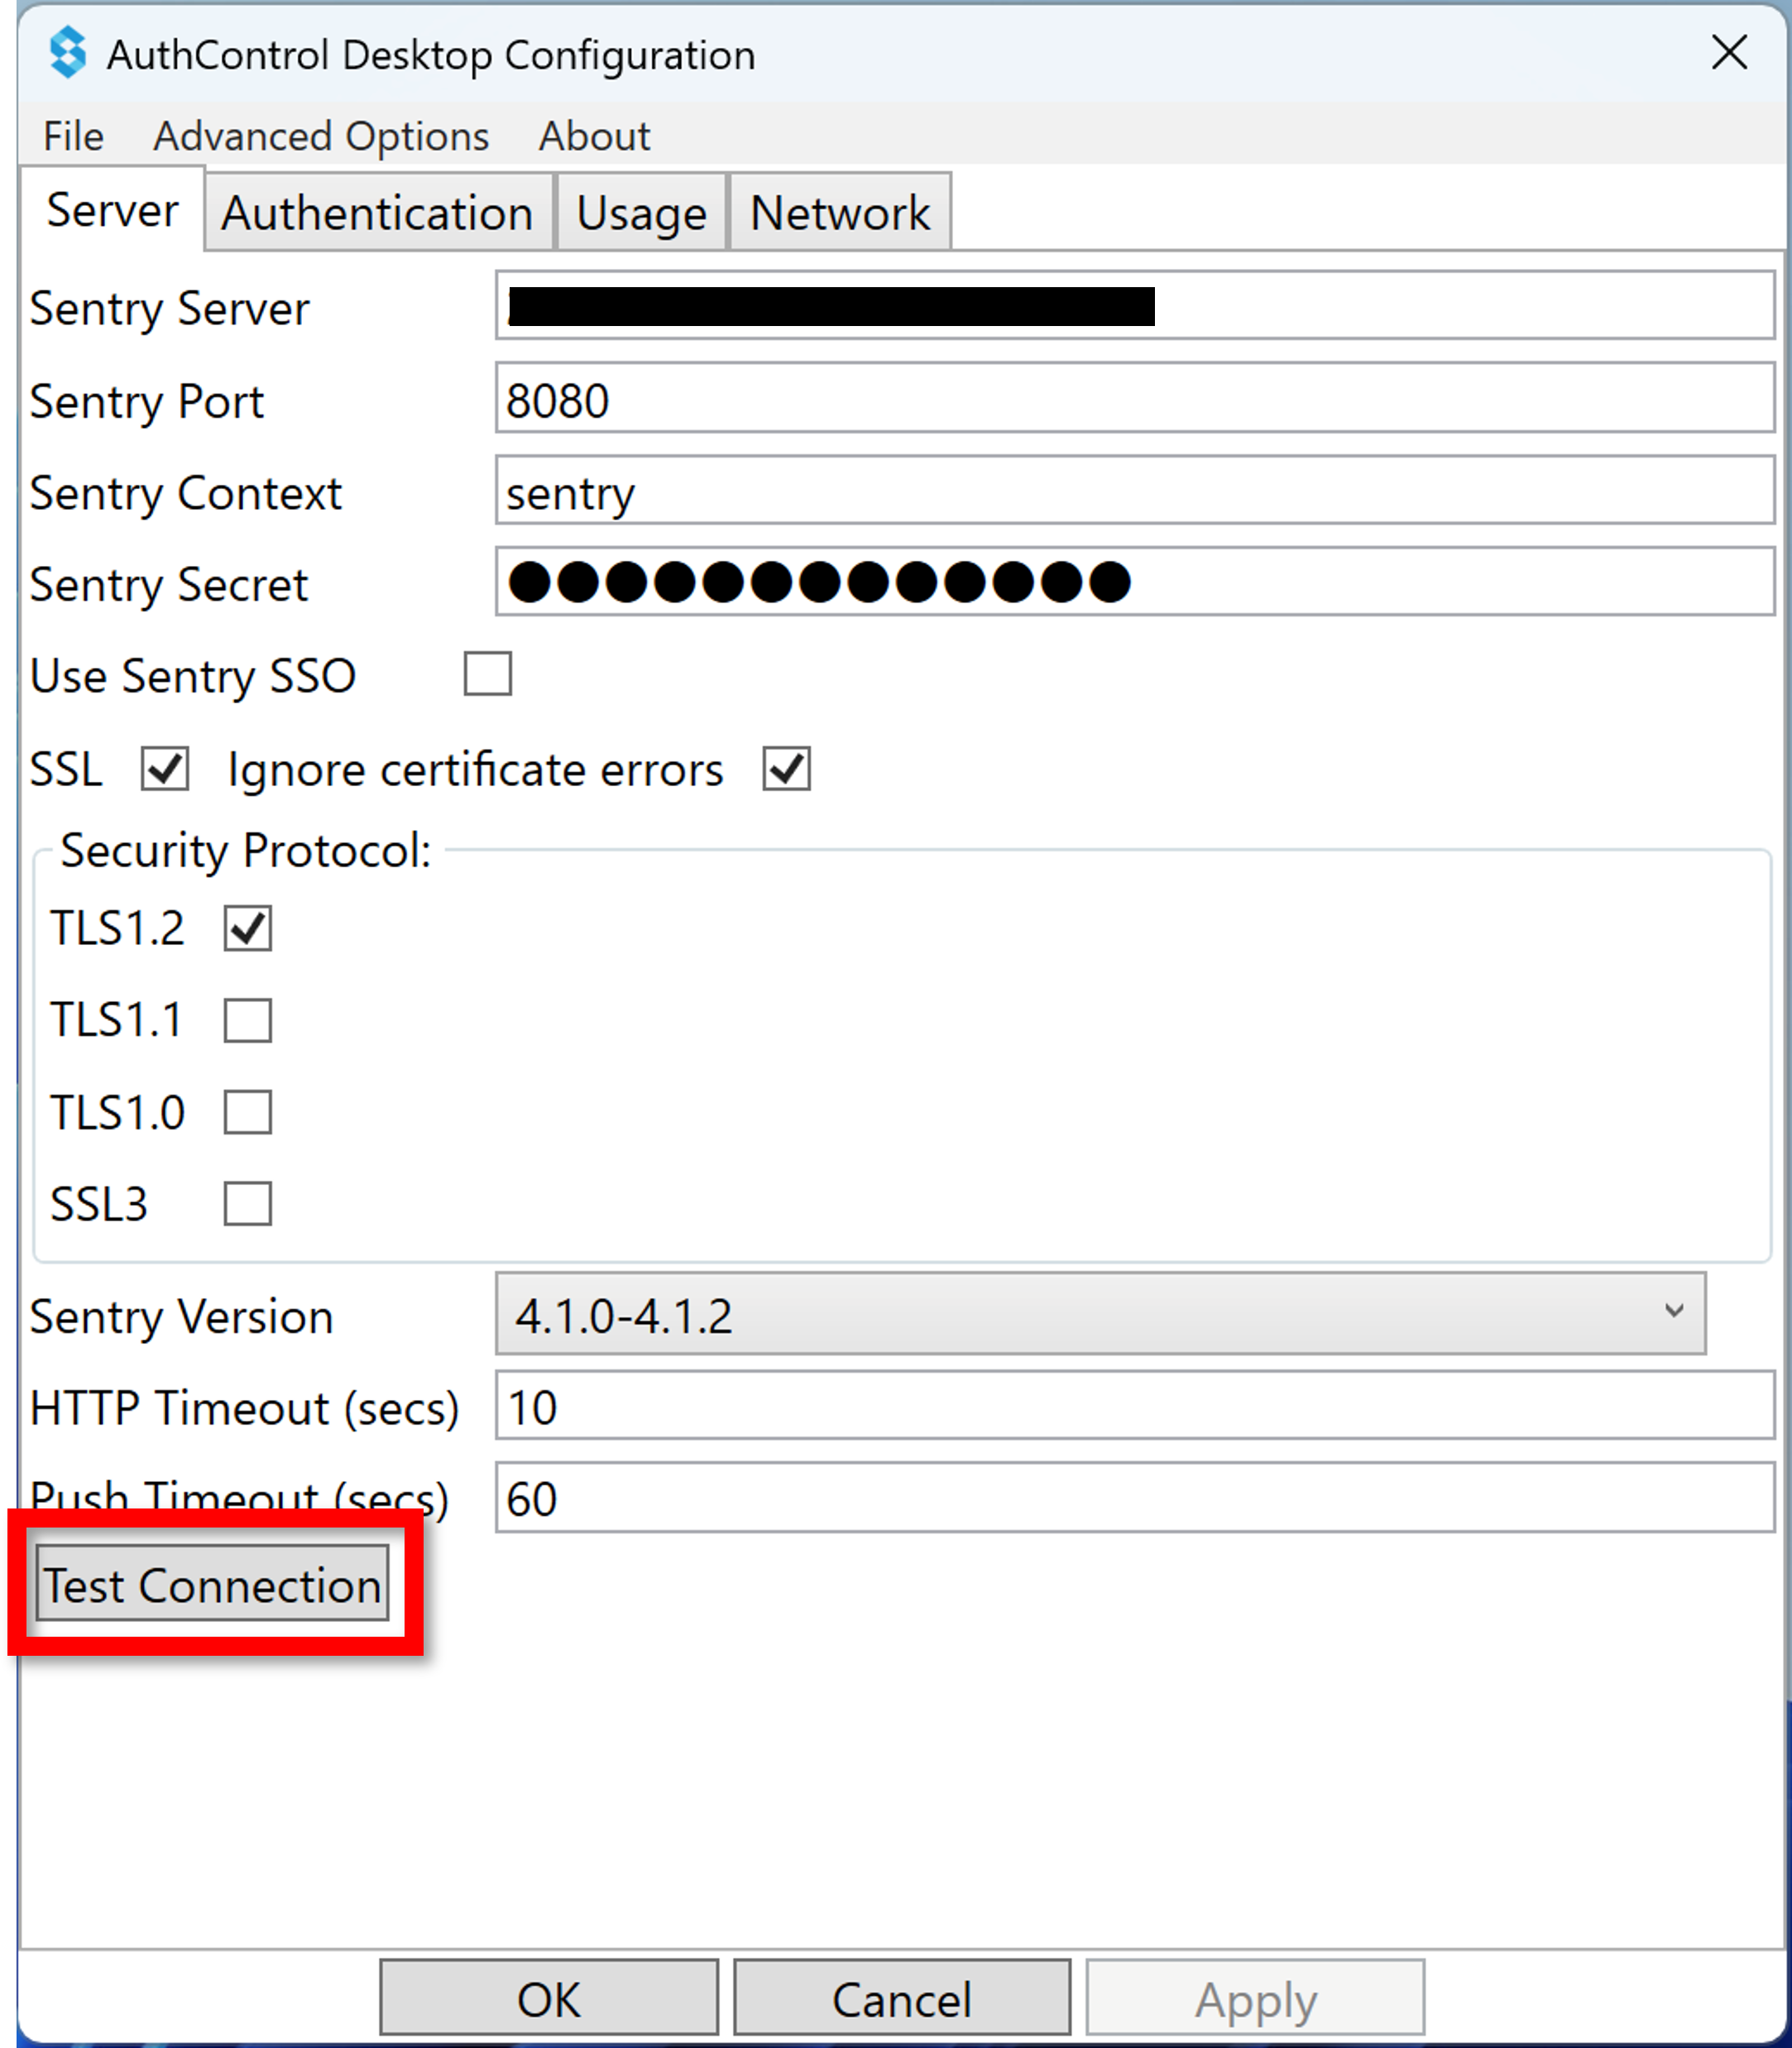
Task: Click the Sentry Secret password field
Action: point(1135,581)
